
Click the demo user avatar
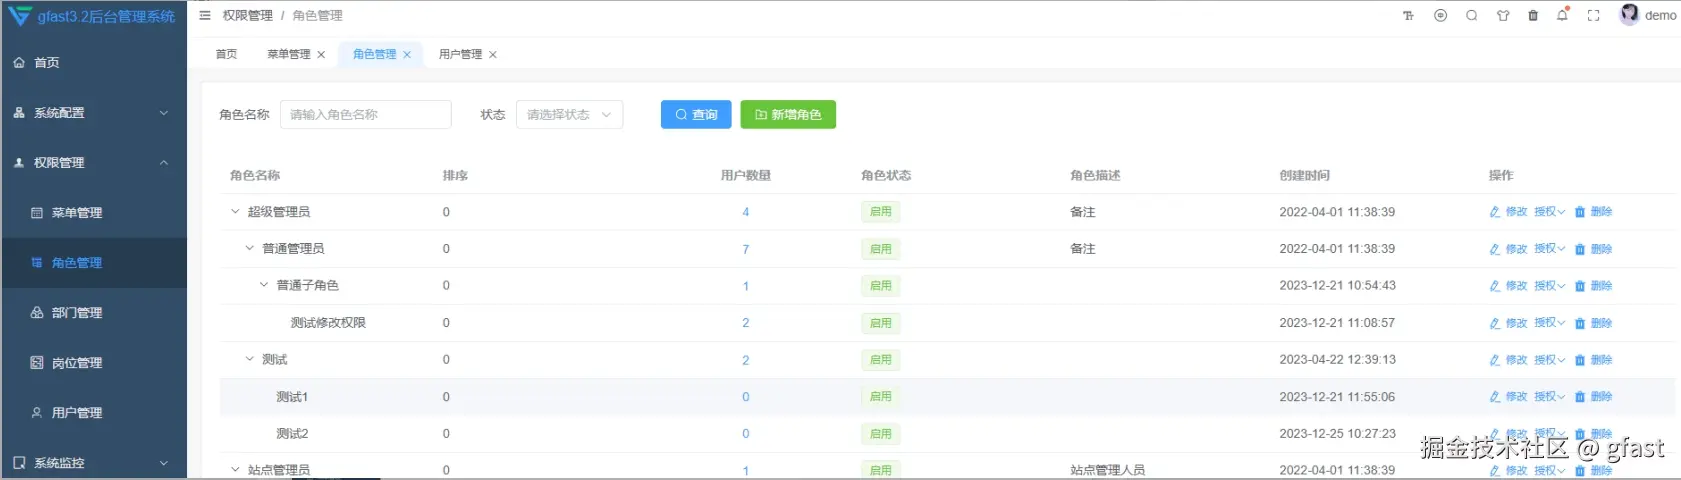[1629, 14]
